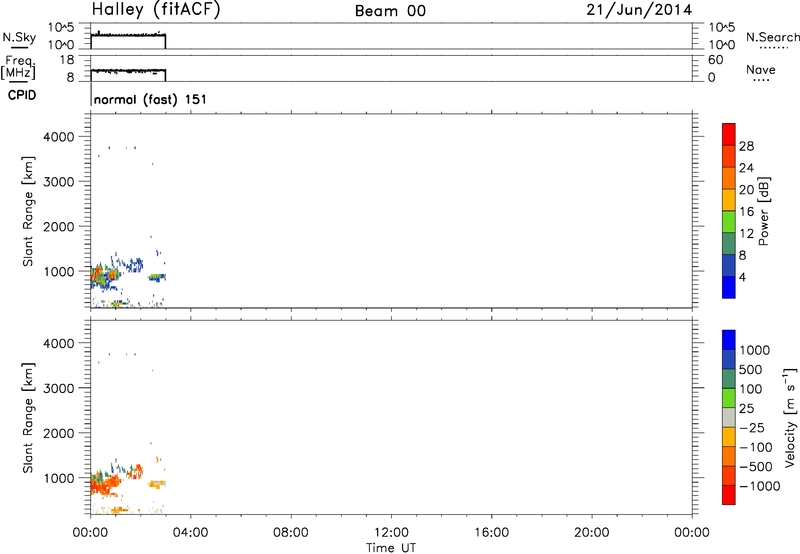
Task: Click 'Slant Range [km]' label on Velocity panel
Action: pyautogui.click(x=28, y=418)
